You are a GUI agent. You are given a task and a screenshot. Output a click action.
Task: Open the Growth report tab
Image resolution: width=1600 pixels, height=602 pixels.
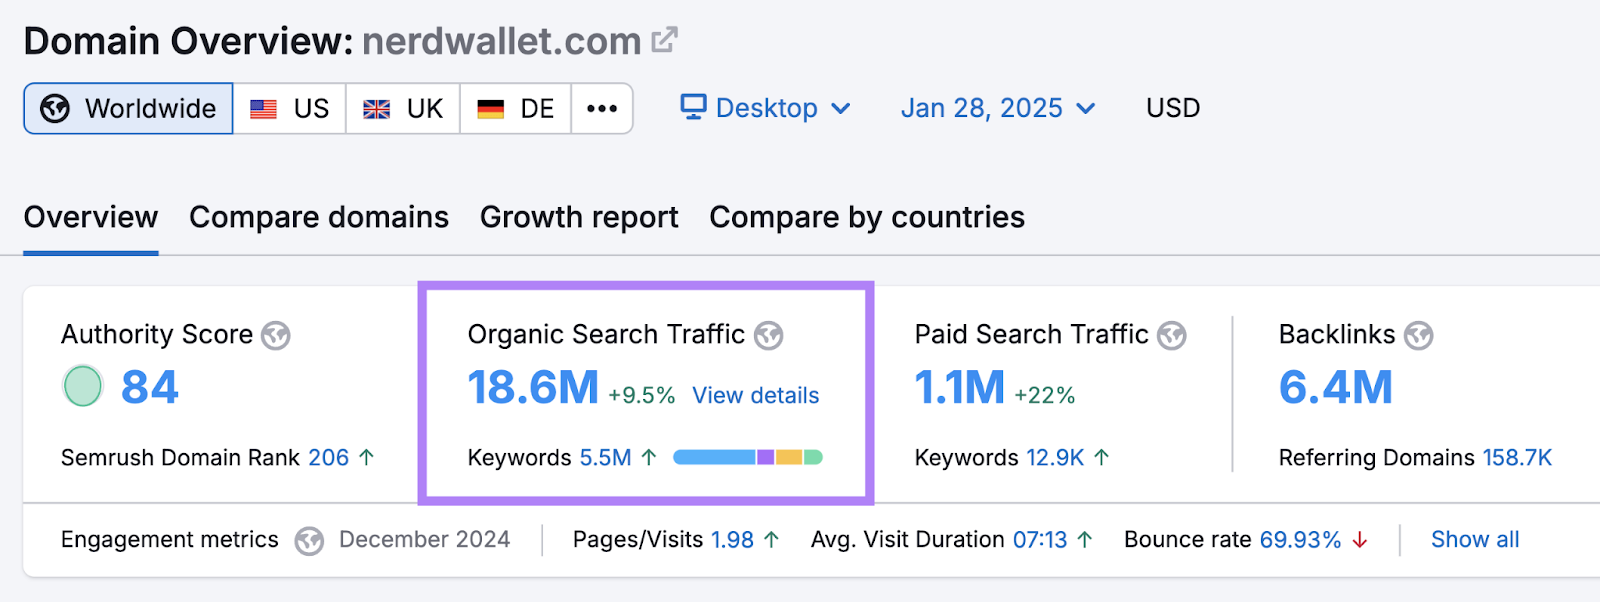click(579, 217)
